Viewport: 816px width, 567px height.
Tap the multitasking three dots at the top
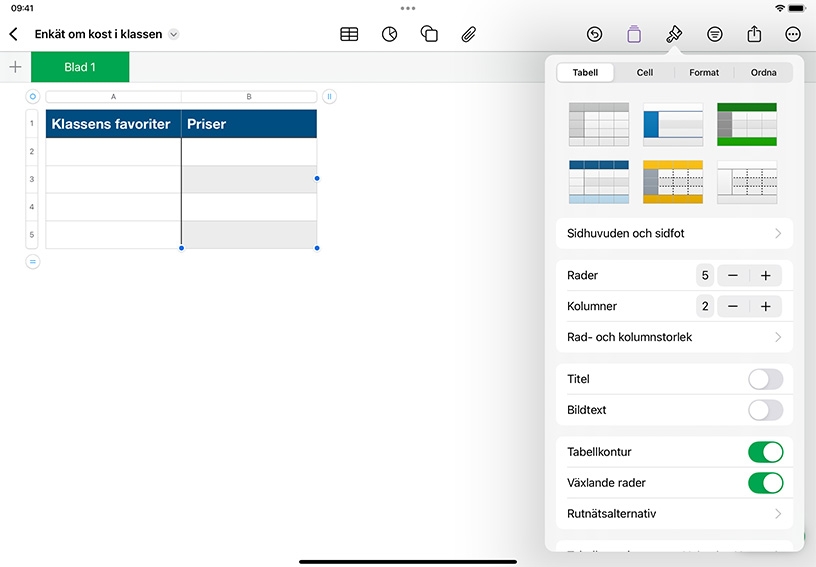tap(408, 8)
